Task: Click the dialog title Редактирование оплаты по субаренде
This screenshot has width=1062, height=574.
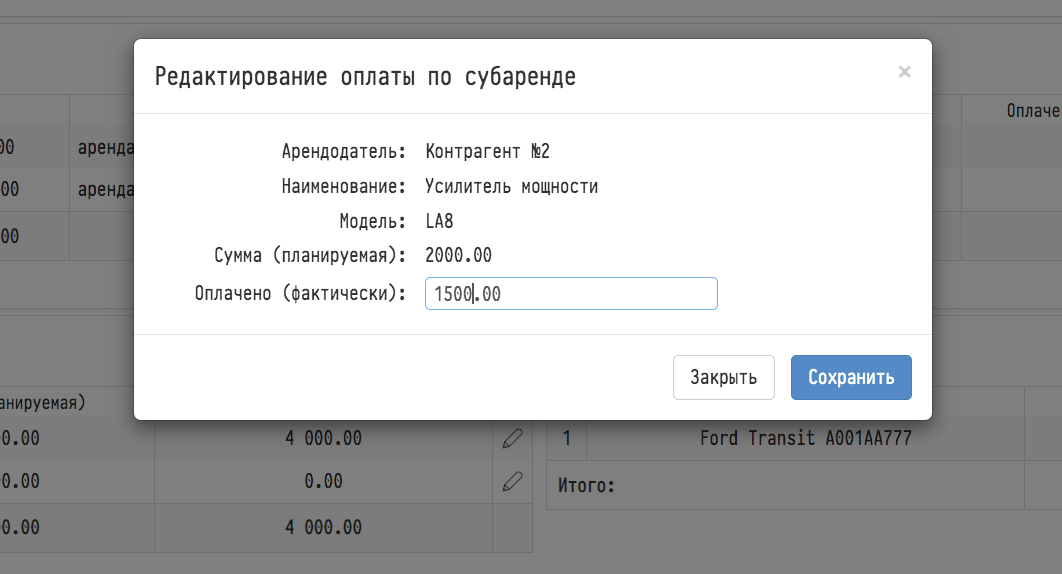Action: (x=365, y=77)
